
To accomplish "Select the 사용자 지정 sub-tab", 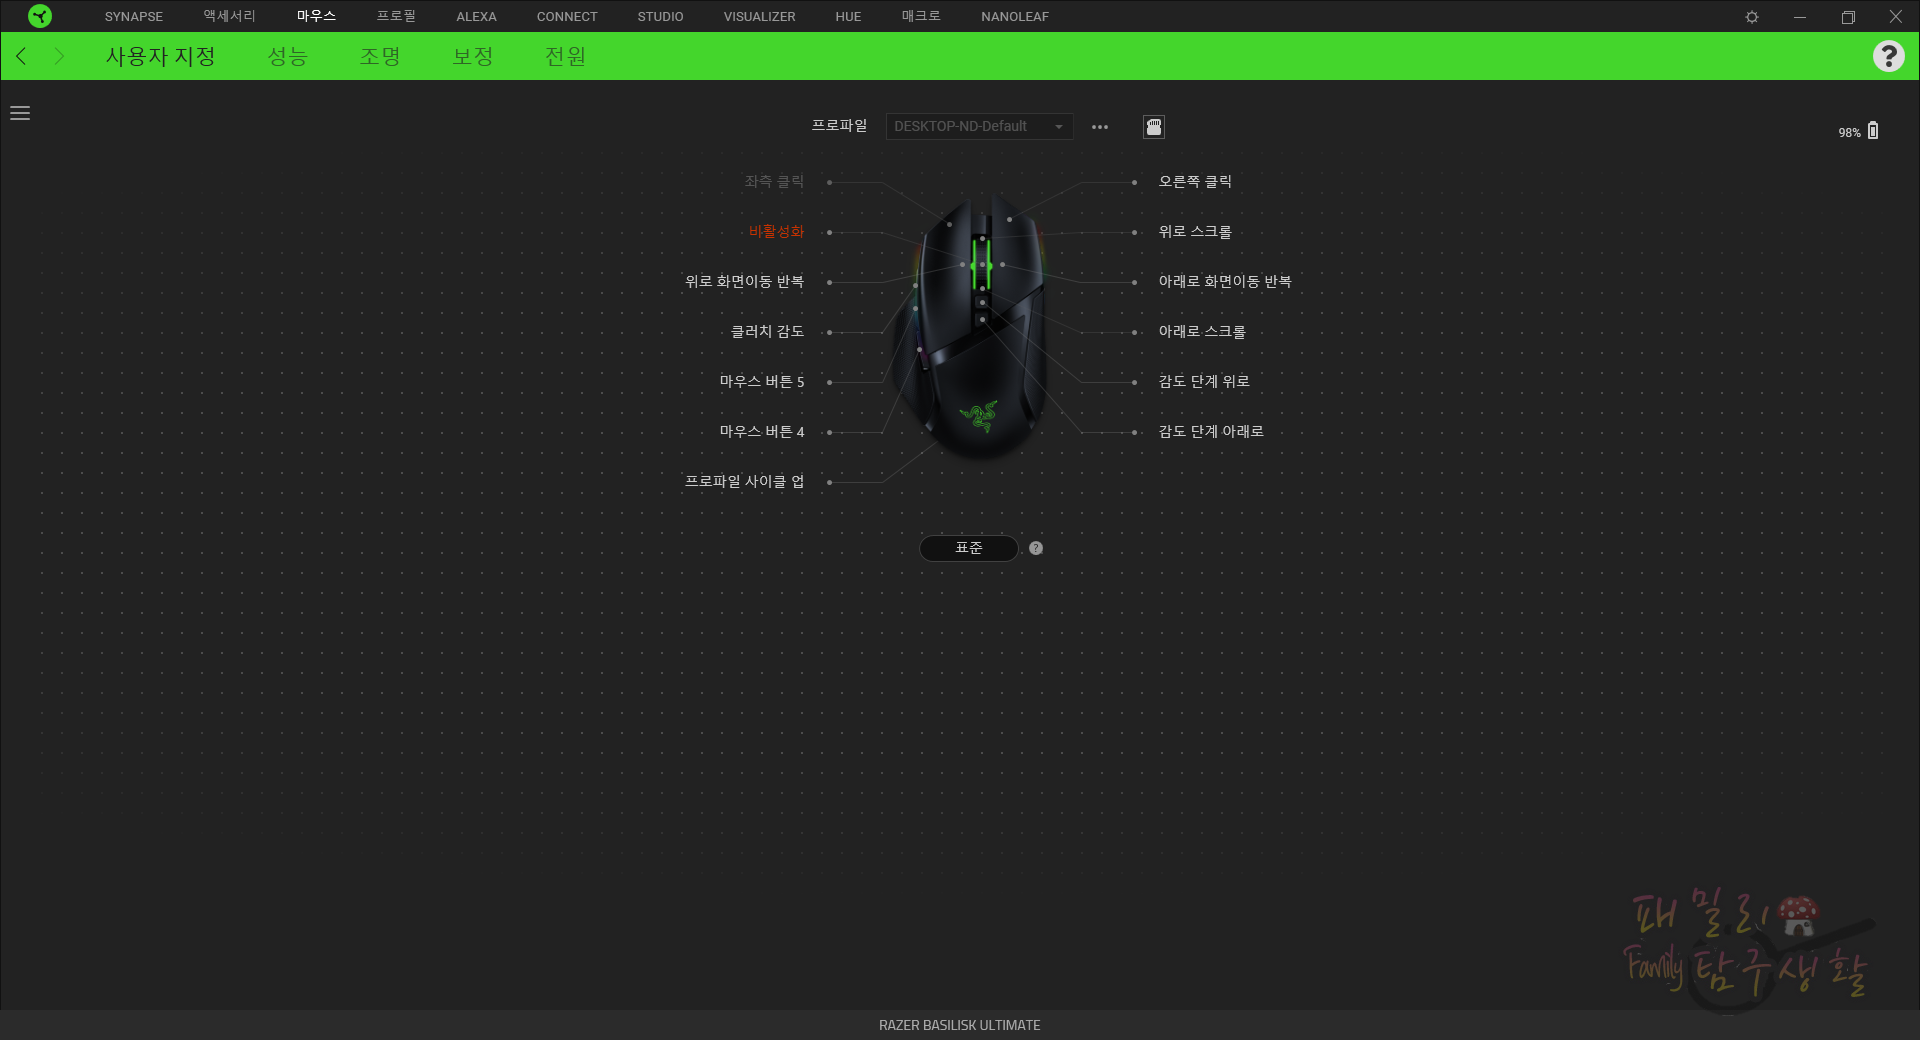I will tap(161, 57).
